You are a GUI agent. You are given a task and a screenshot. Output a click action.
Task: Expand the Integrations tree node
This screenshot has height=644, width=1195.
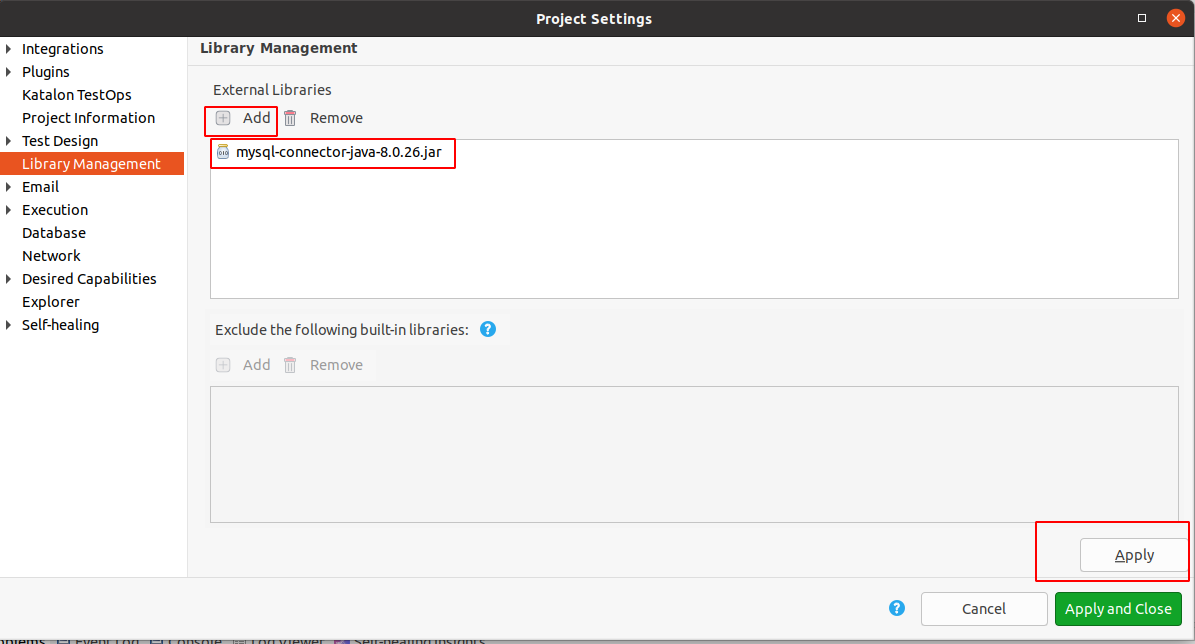[x=8, y=49]
